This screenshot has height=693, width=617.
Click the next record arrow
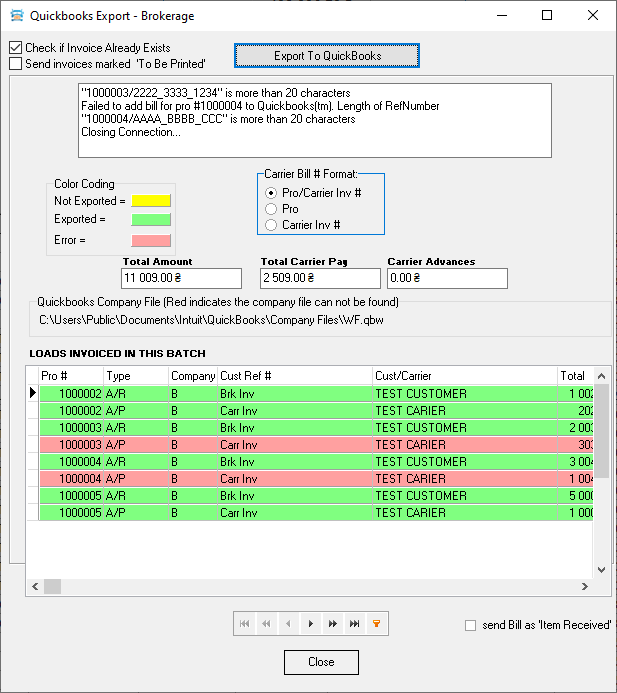tap(310, 624)
